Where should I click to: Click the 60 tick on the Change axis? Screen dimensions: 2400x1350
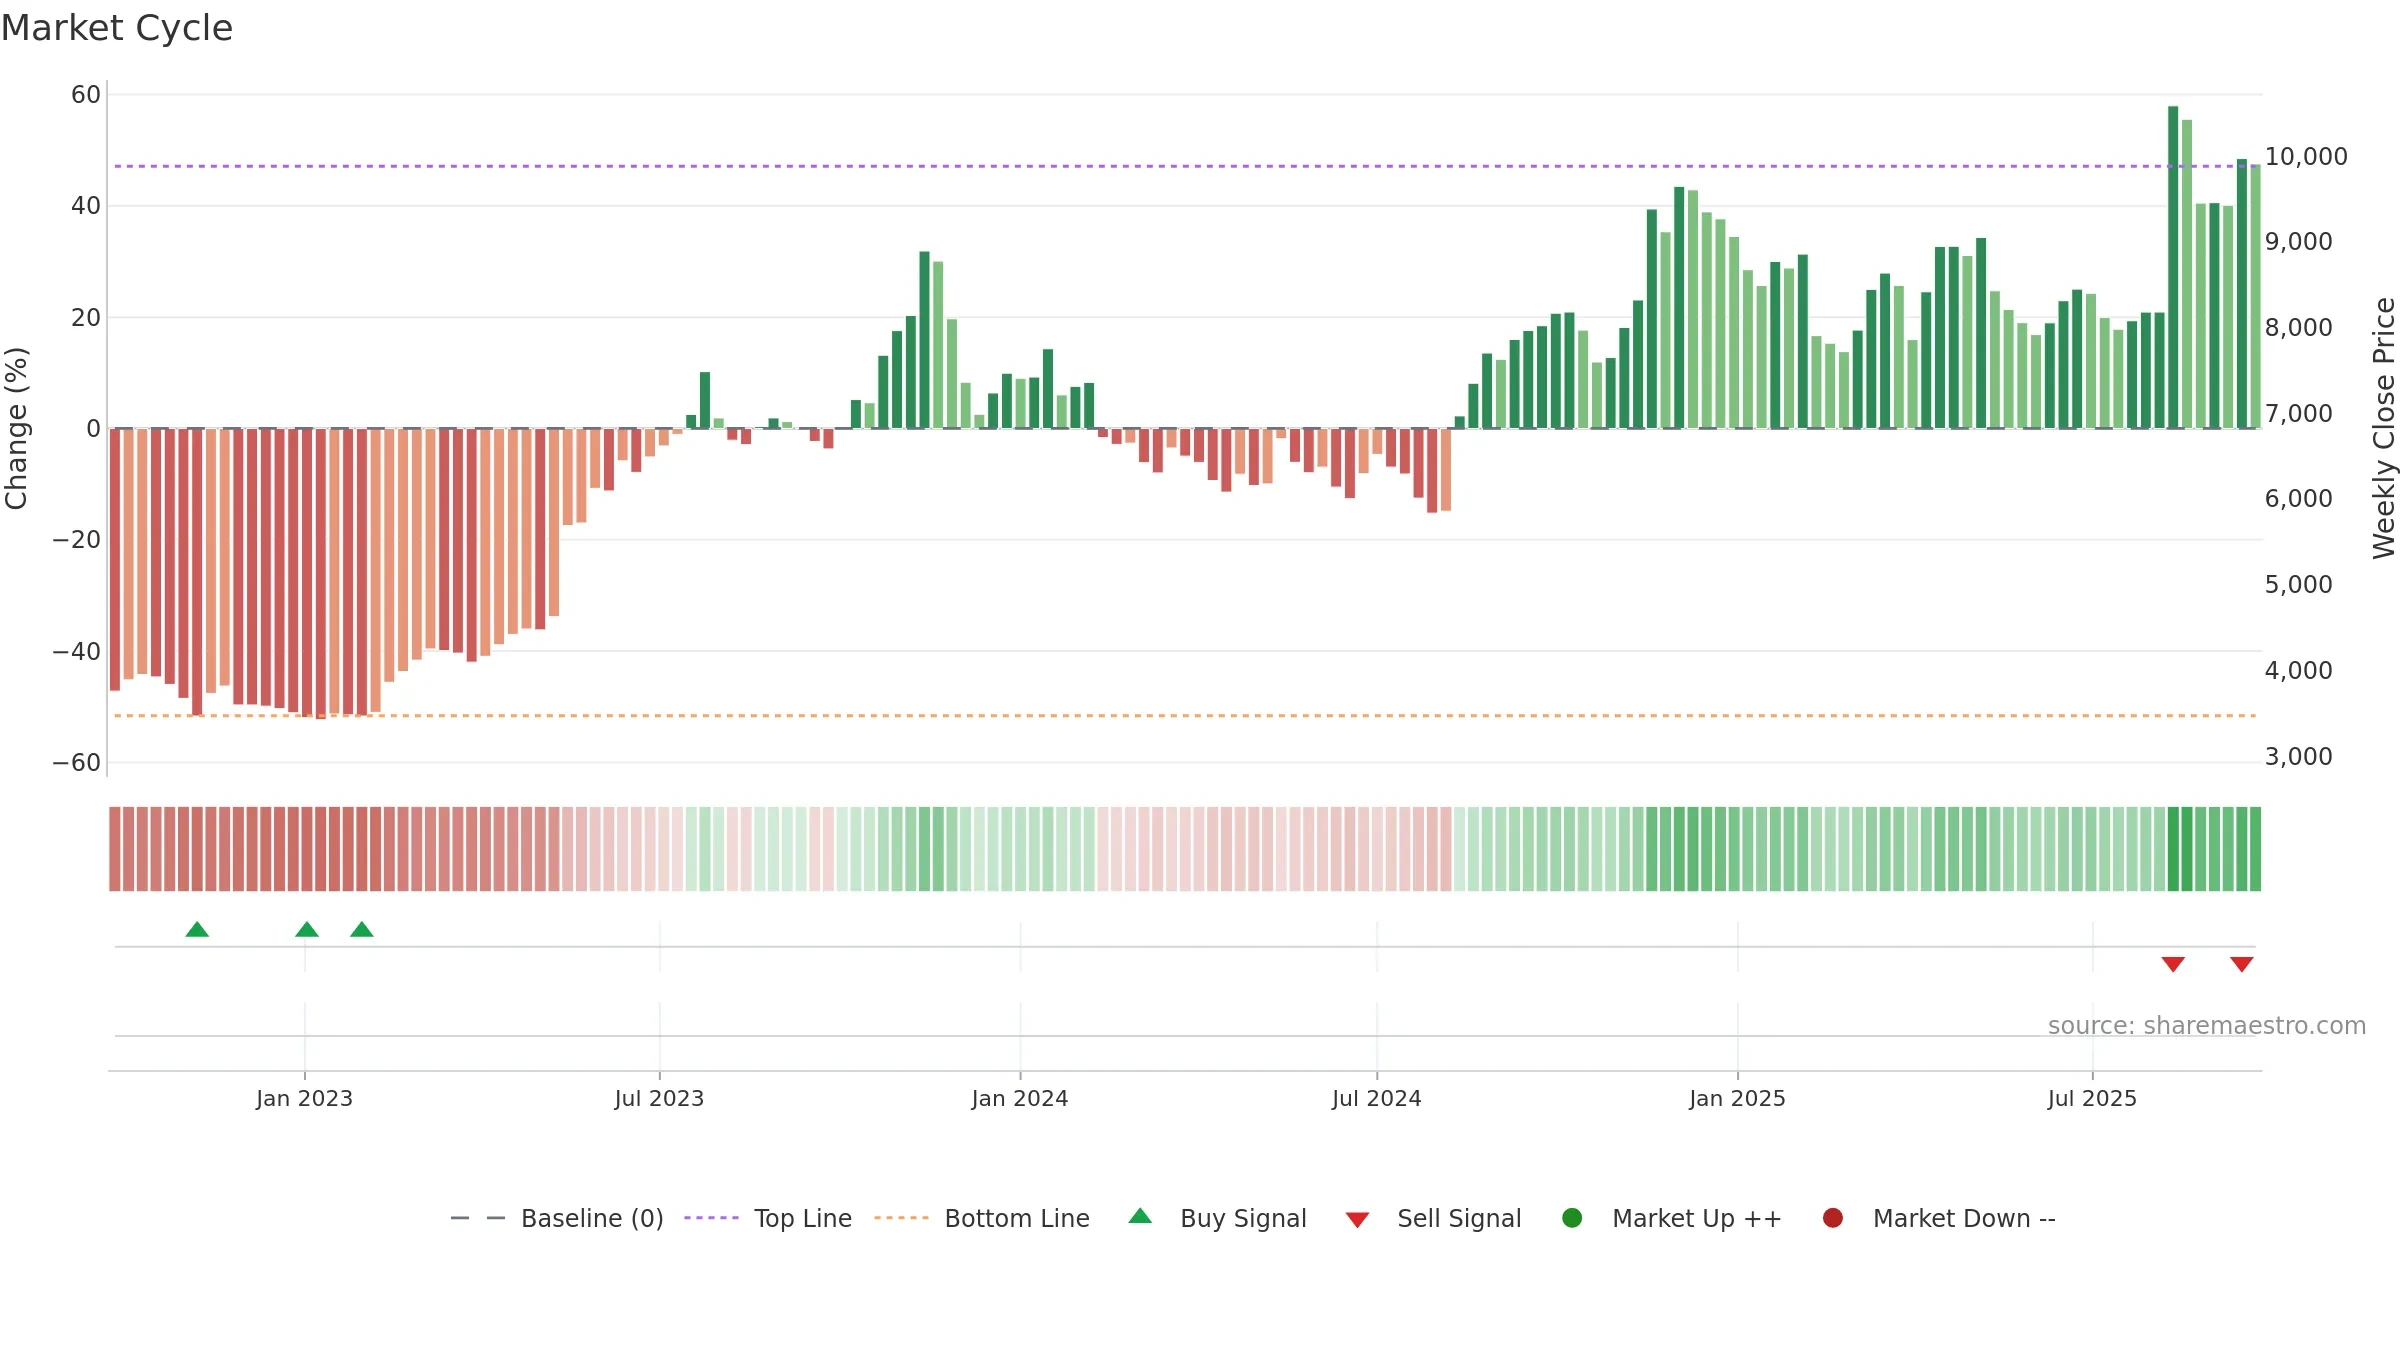pos(86,95)
